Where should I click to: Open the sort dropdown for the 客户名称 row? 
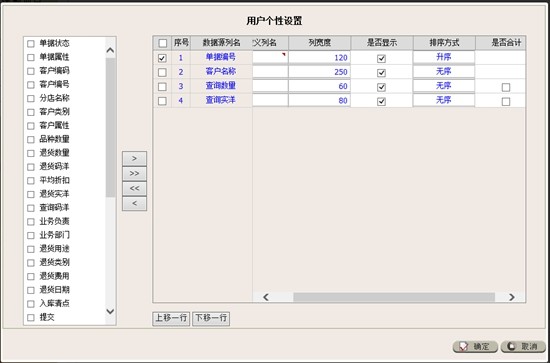[444, 72]
